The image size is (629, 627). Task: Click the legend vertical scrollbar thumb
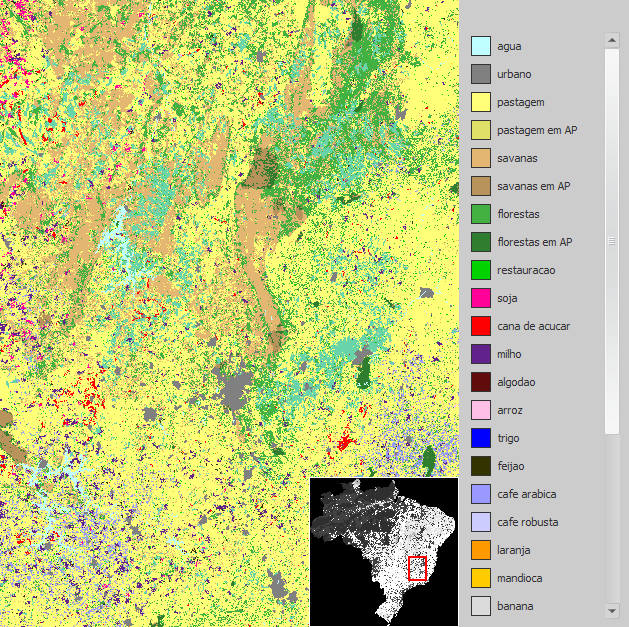click(x=612, y=240)
